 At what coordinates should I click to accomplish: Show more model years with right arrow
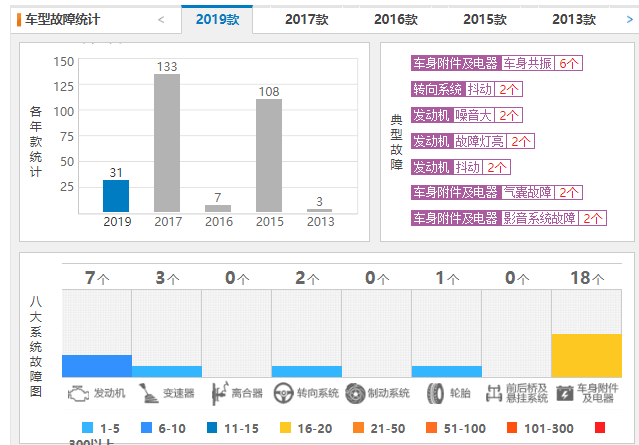pos(630,20)
